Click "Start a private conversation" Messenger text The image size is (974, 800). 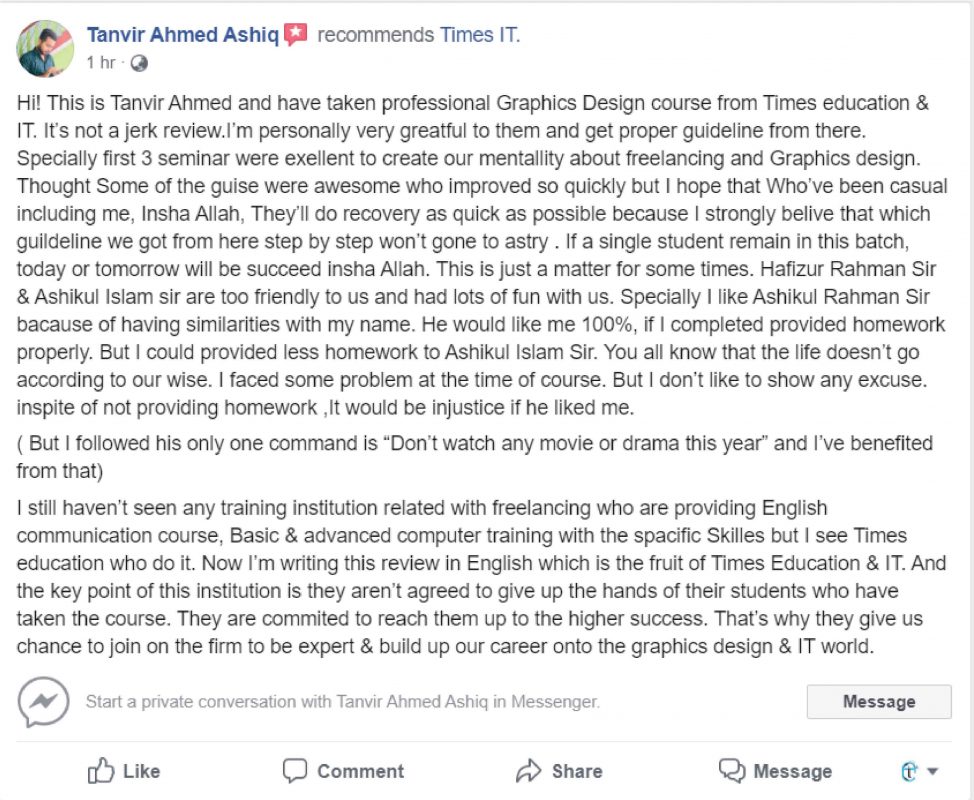pos(342,702)
